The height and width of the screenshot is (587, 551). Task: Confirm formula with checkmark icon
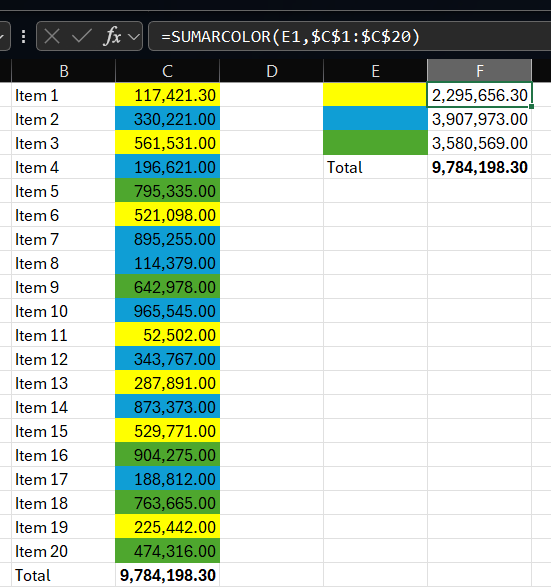[x=82, y=37]
